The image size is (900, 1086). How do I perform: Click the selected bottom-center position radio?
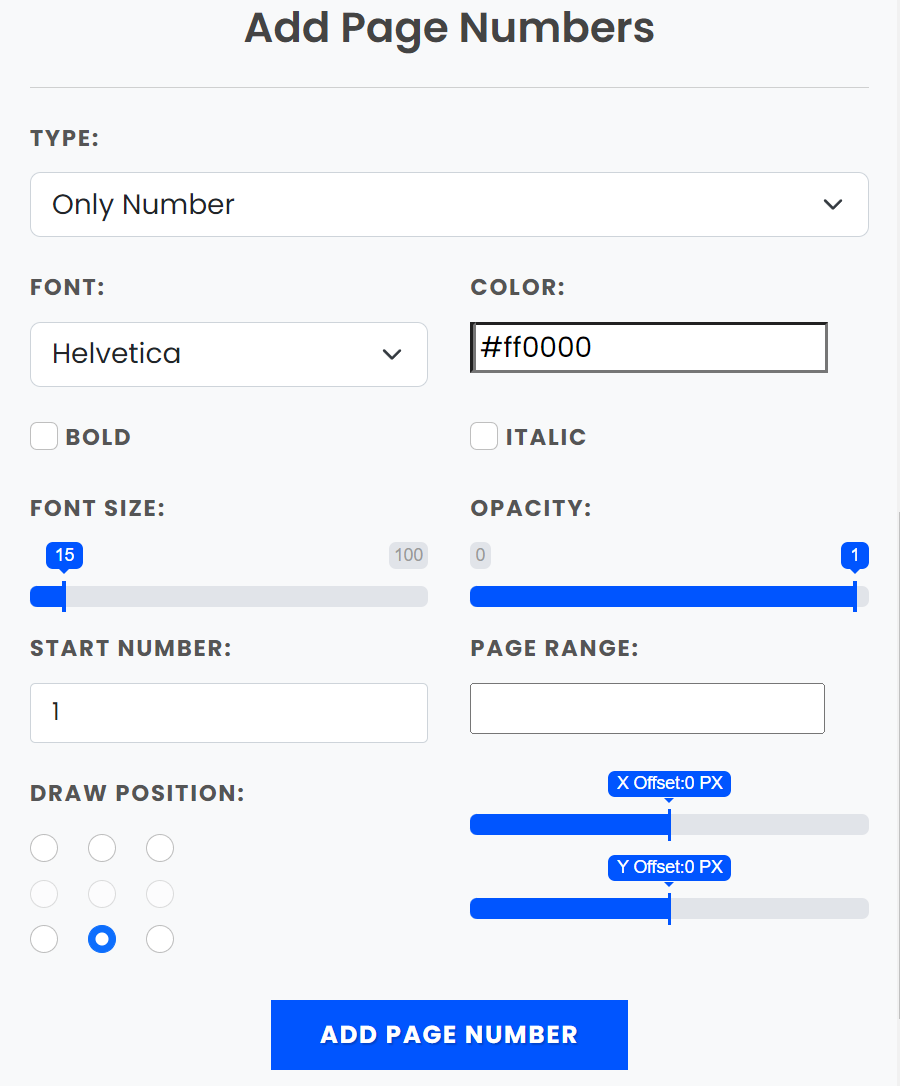tap(102, 939)
